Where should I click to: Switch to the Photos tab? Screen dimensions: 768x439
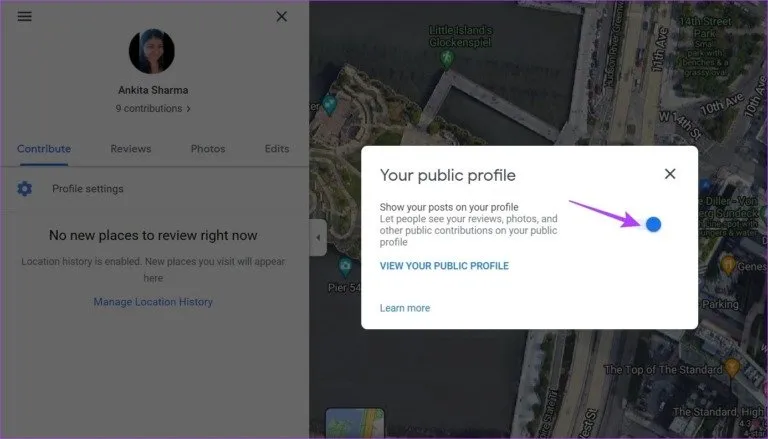coord(208,149)
